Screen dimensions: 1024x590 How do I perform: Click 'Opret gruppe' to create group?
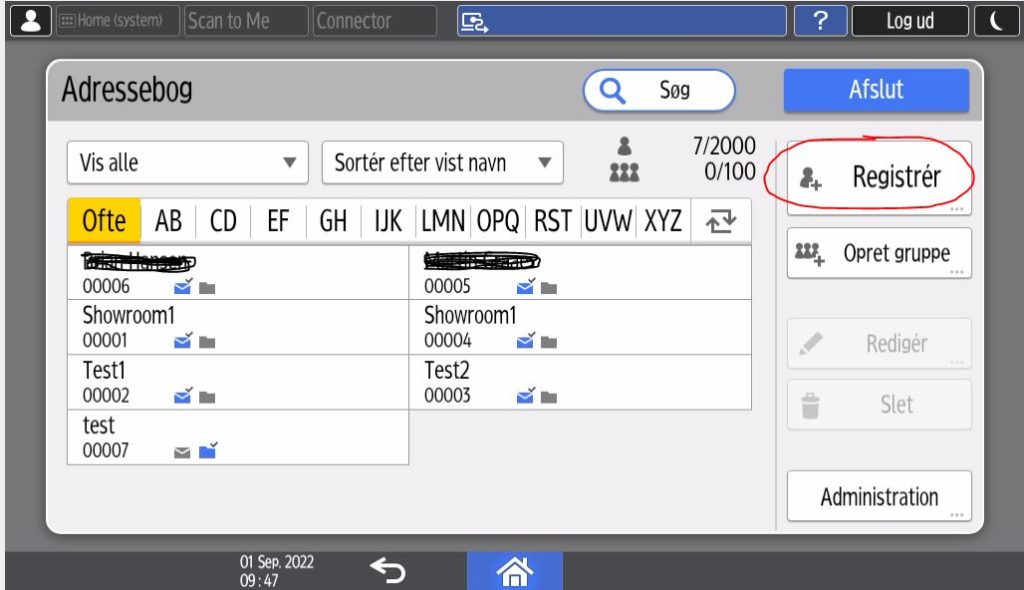pos(879,253)
